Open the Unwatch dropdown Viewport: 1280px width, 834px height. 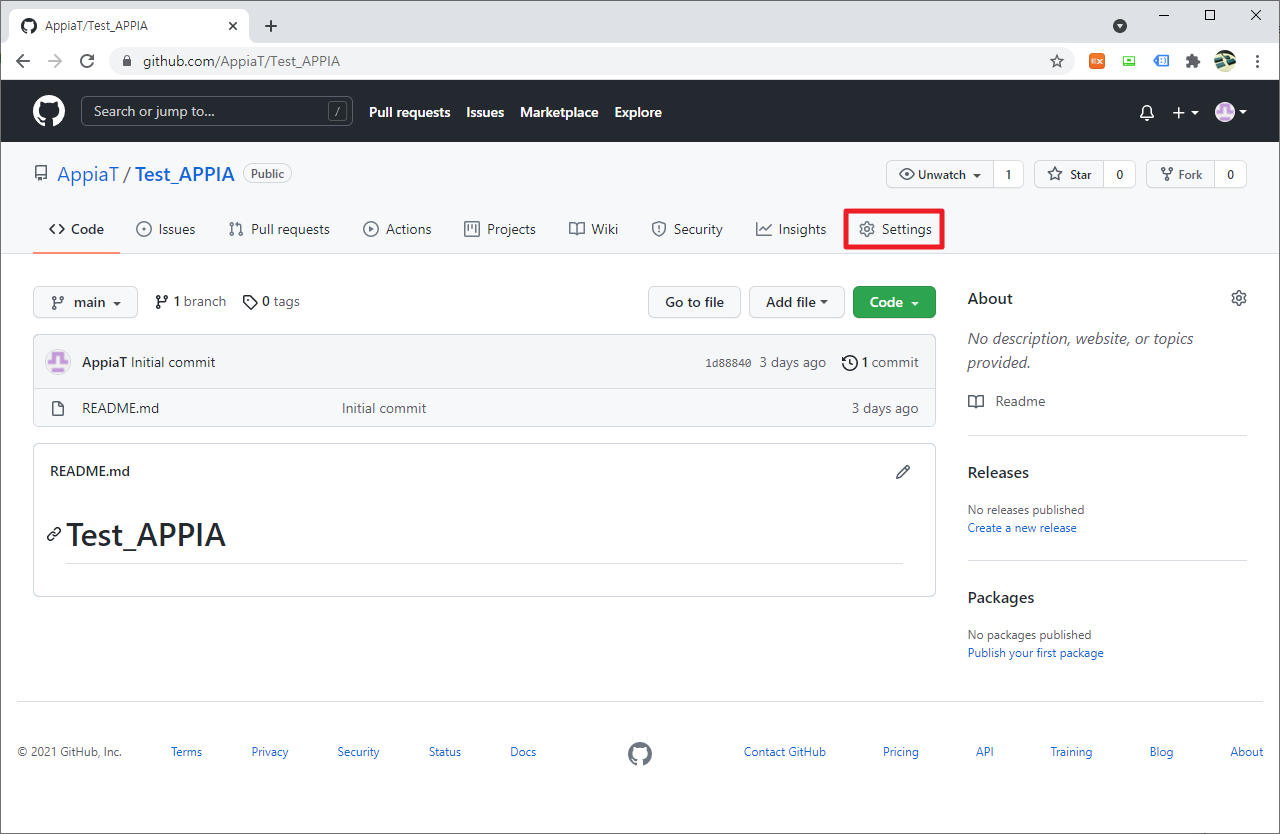pos(940,174)
